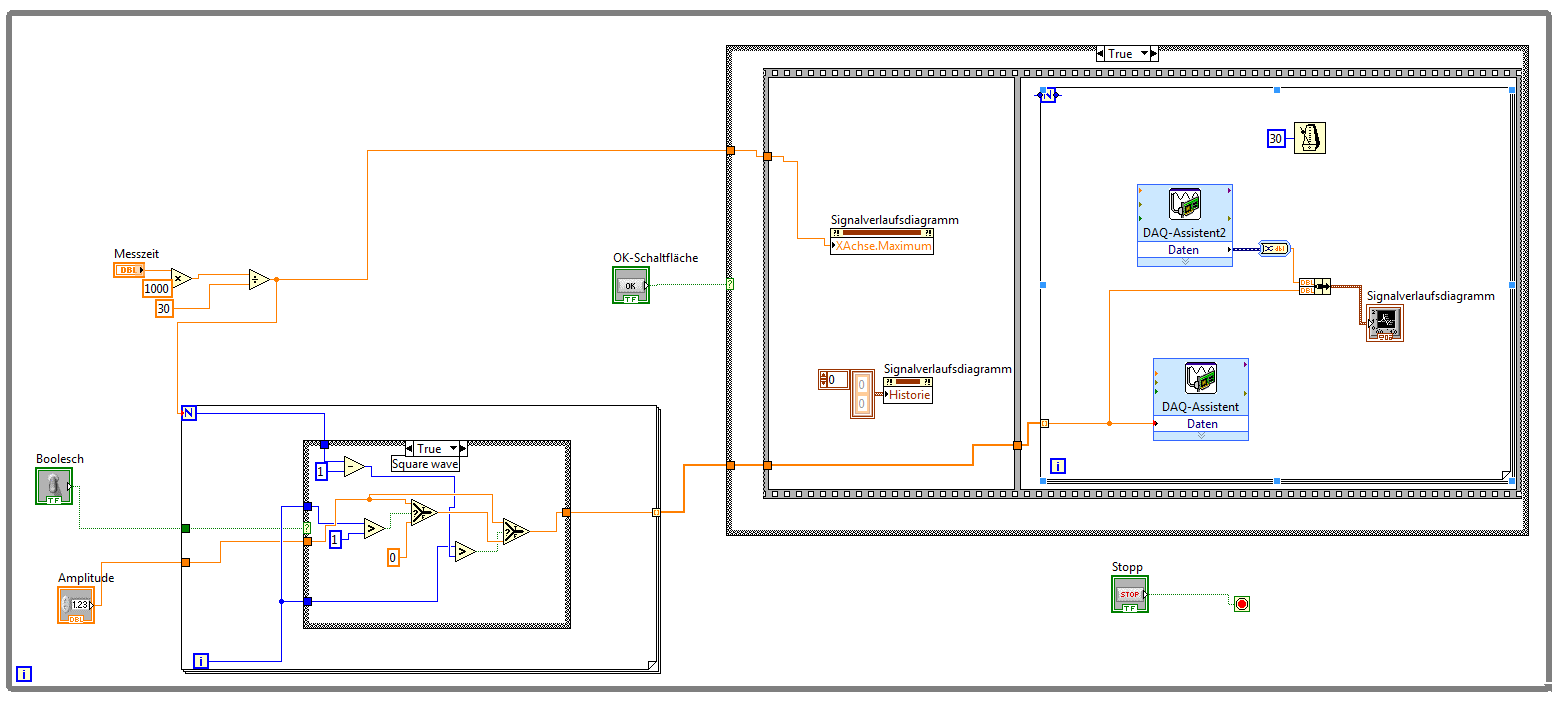Expand the DAQ-Assistent2 node bottom chevron
1566x702 pixels.
tap(1184, 262)
